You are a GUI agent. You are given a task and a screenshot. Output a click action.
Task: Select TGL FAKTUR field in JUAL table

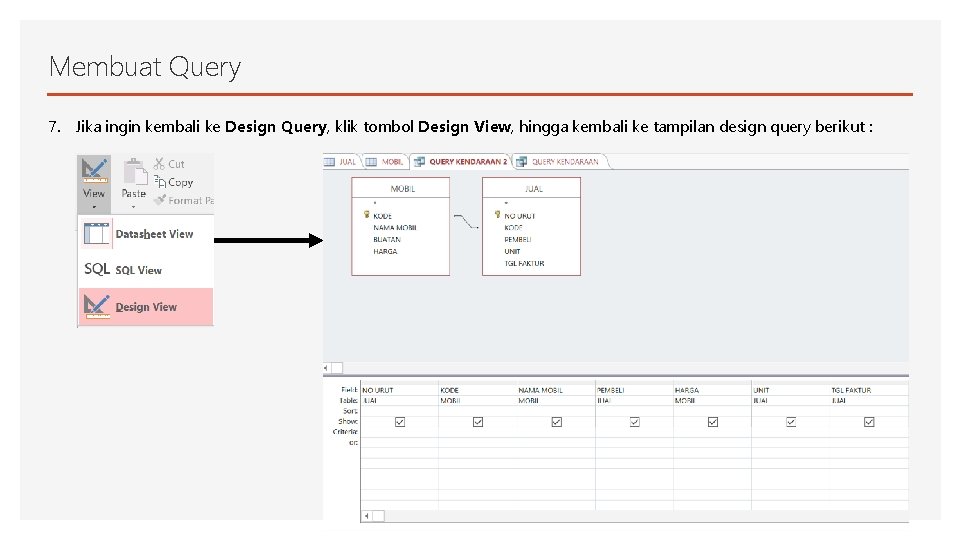[523, 263]
